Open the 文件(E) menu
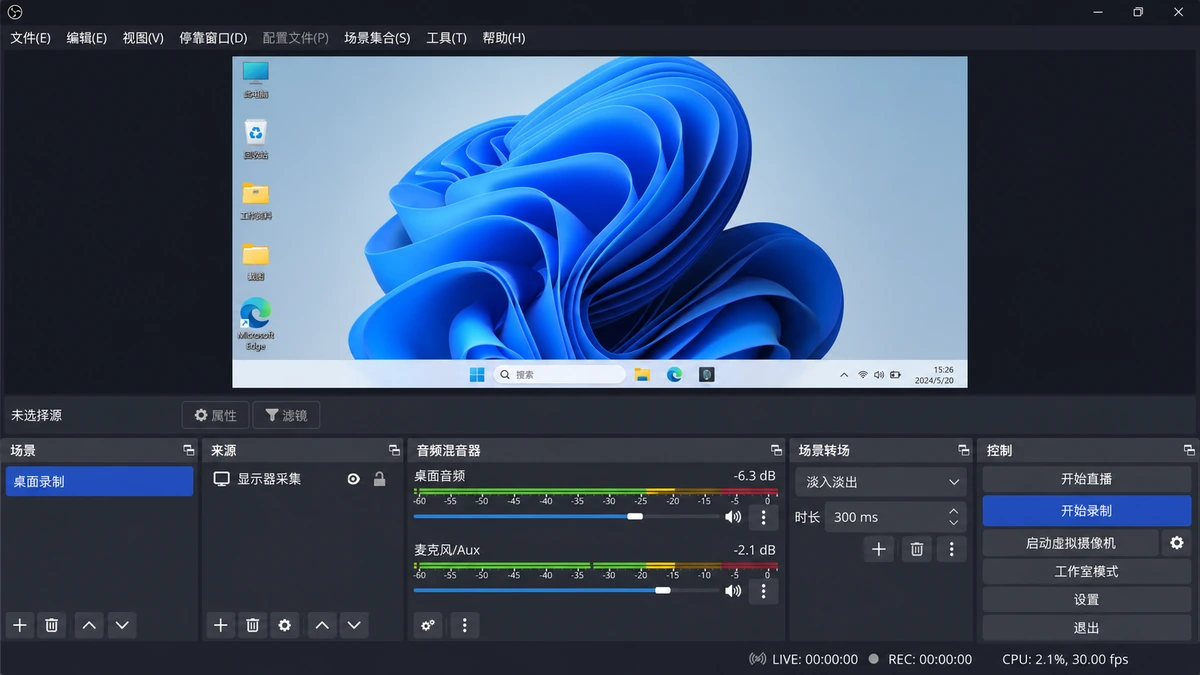 pyautogui.click(x=30, y=38)
